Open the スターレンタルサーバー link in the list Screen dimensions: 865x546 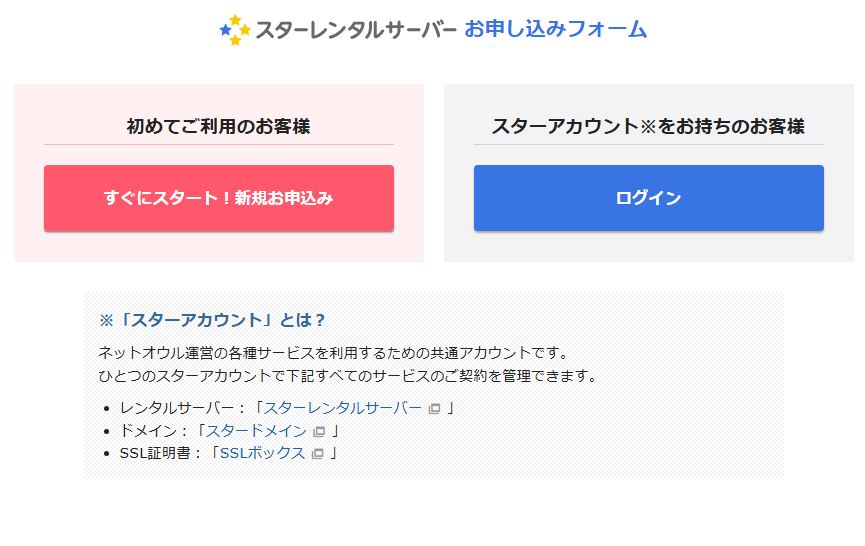pos(342,408)
